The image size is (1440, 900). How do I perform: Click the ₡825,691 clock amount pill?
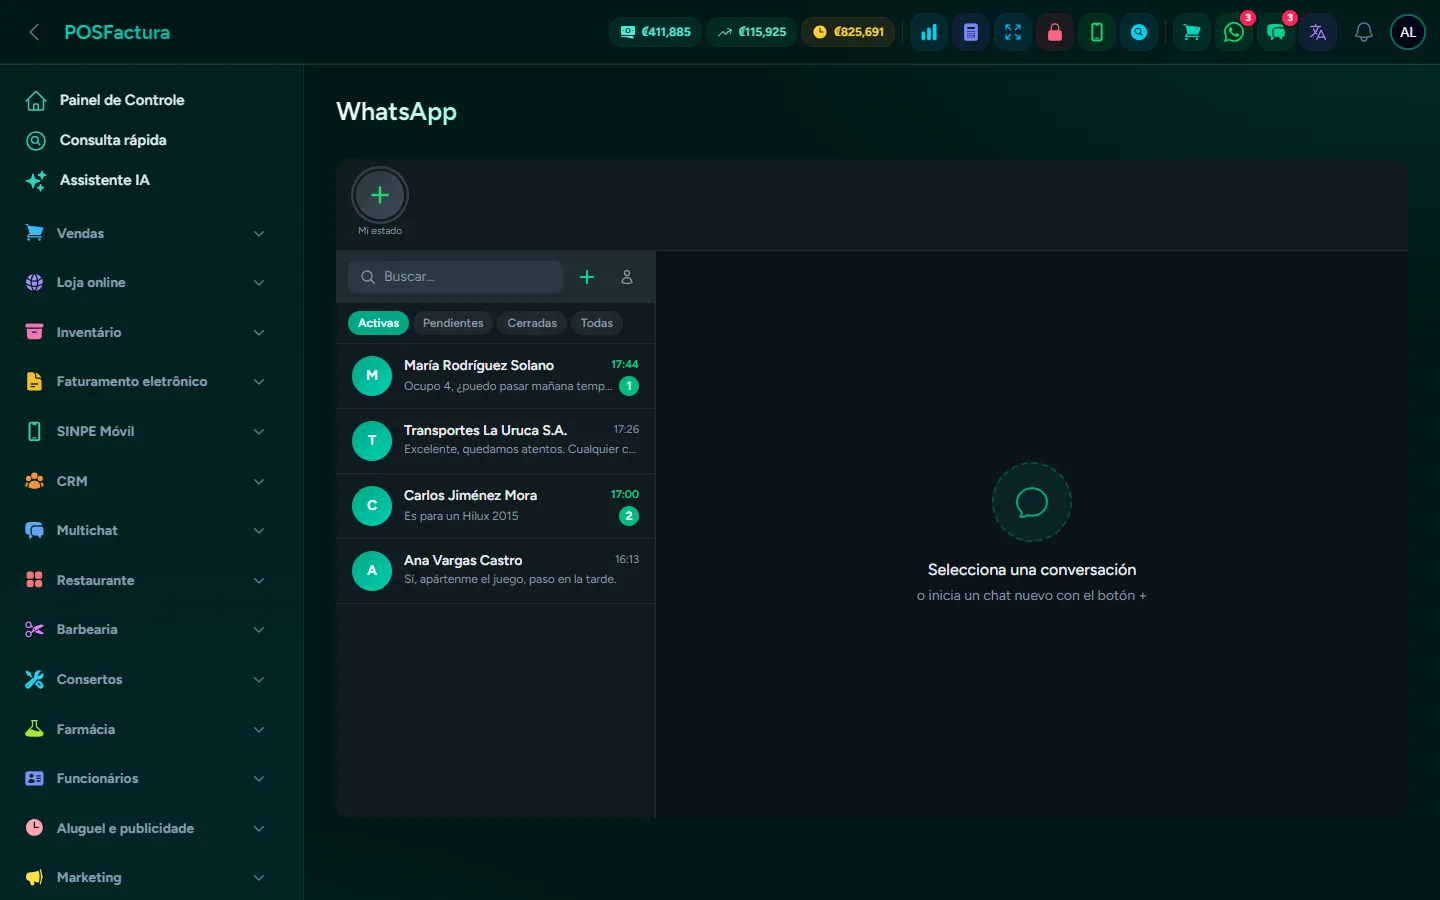click(x=848, y=32)
